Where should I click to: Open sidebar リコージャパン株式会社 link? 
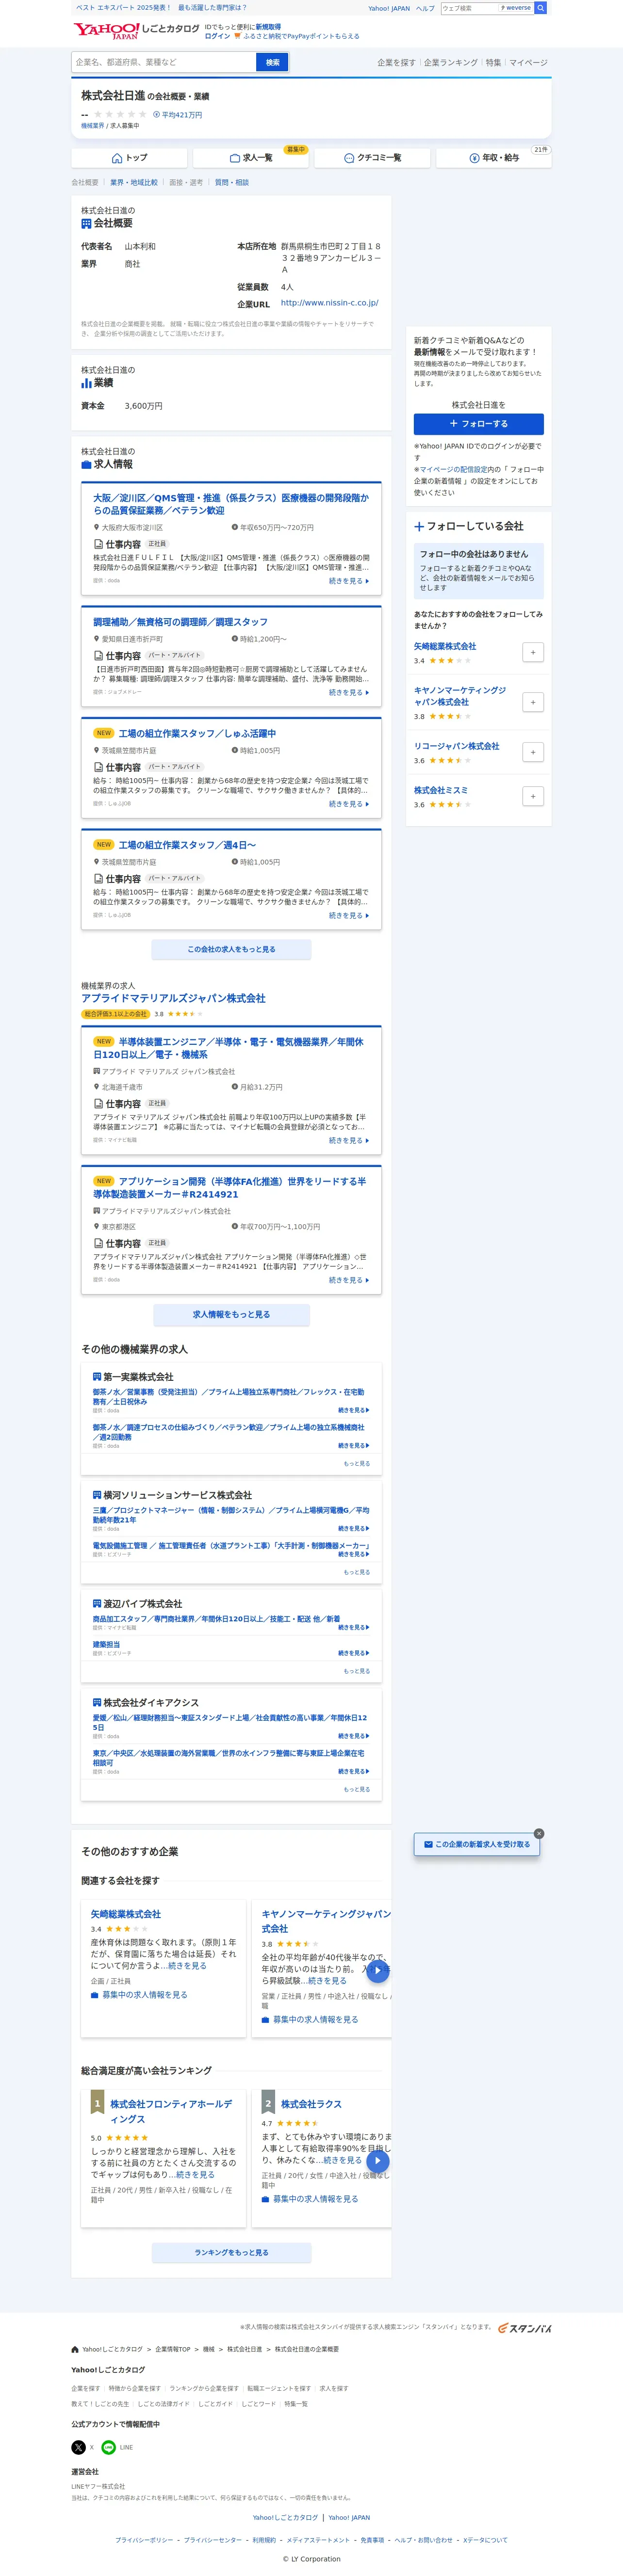457,746
